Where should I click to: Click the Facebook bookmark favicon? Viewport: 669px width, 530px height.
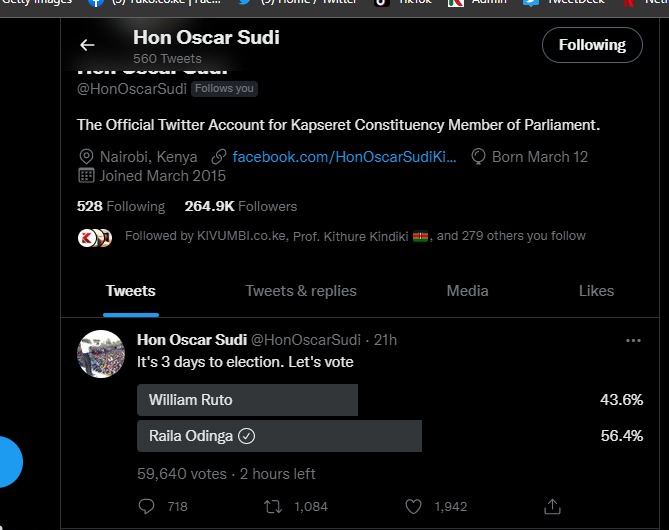pos(96,3)
